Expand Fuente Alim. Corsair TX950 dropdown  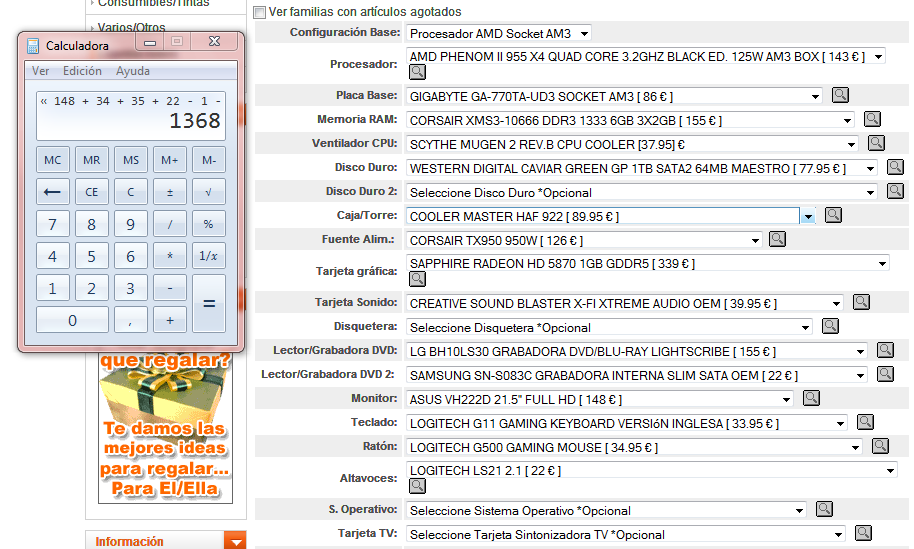584,240
